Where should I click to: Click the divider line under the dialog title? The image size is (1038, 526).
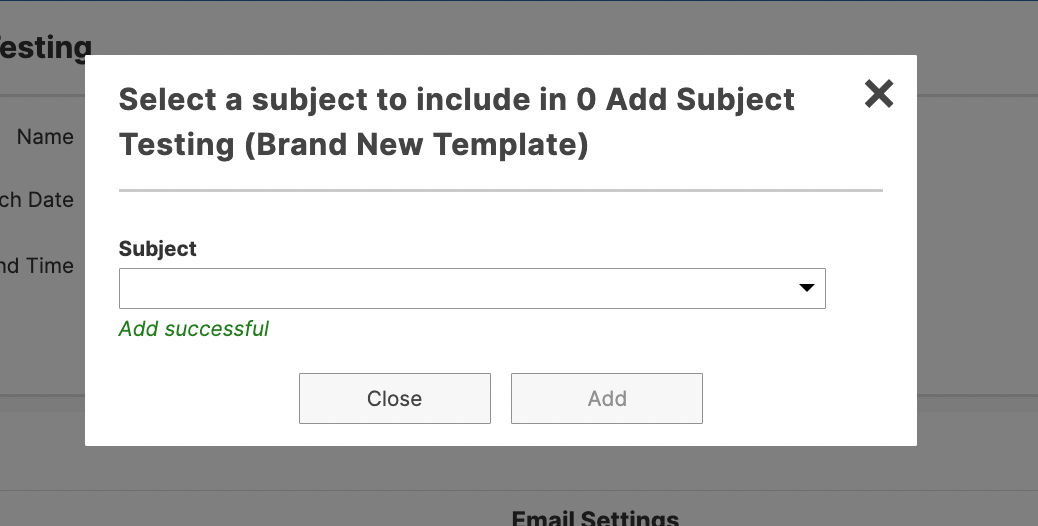[501, 191]
